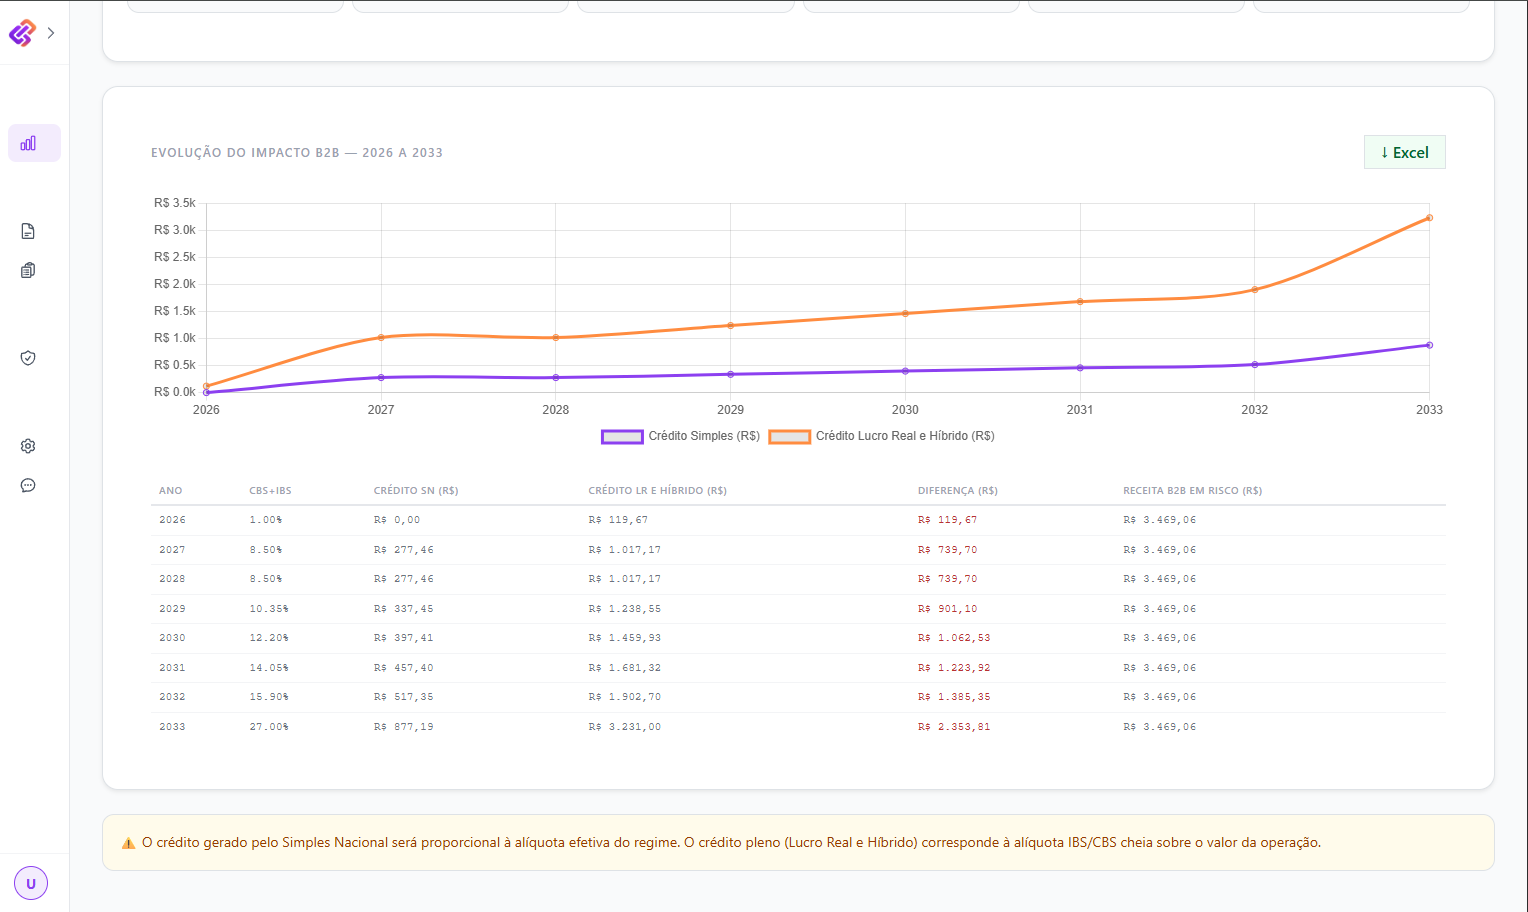Screen dimensions: 1528x912
Task: Open the settings gear sidebar icon
Action: click(28, 446)
